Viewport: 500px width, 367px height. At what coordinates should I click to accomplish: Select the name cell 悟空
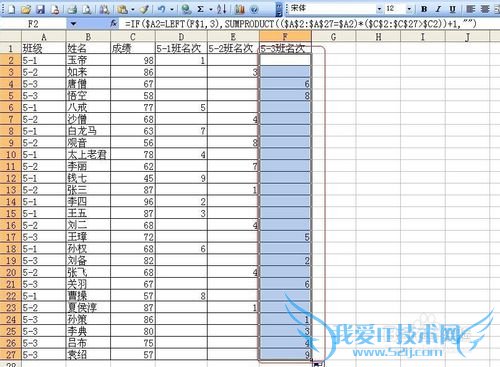[88, 96]
